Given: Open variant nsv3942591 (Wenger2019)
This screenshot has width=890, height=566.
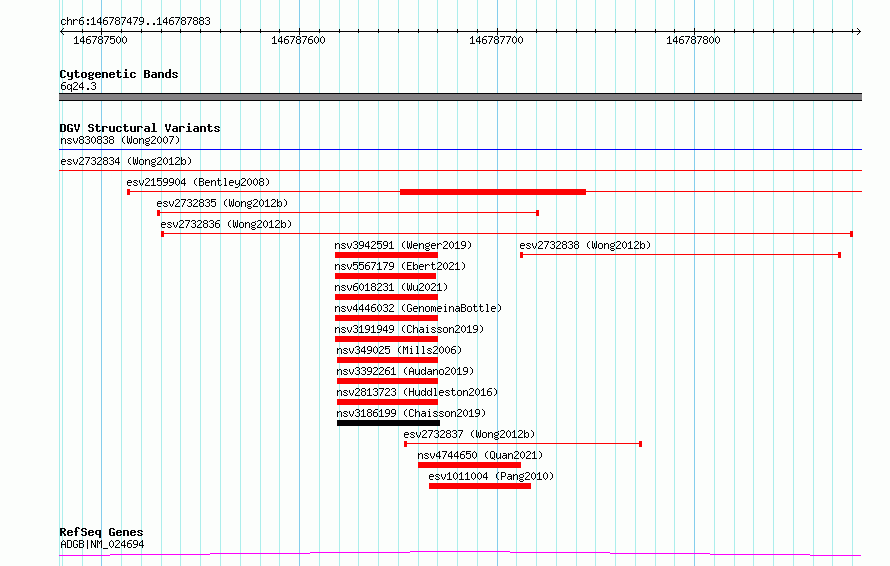Looking at the screenshot, I should [403, 245].
